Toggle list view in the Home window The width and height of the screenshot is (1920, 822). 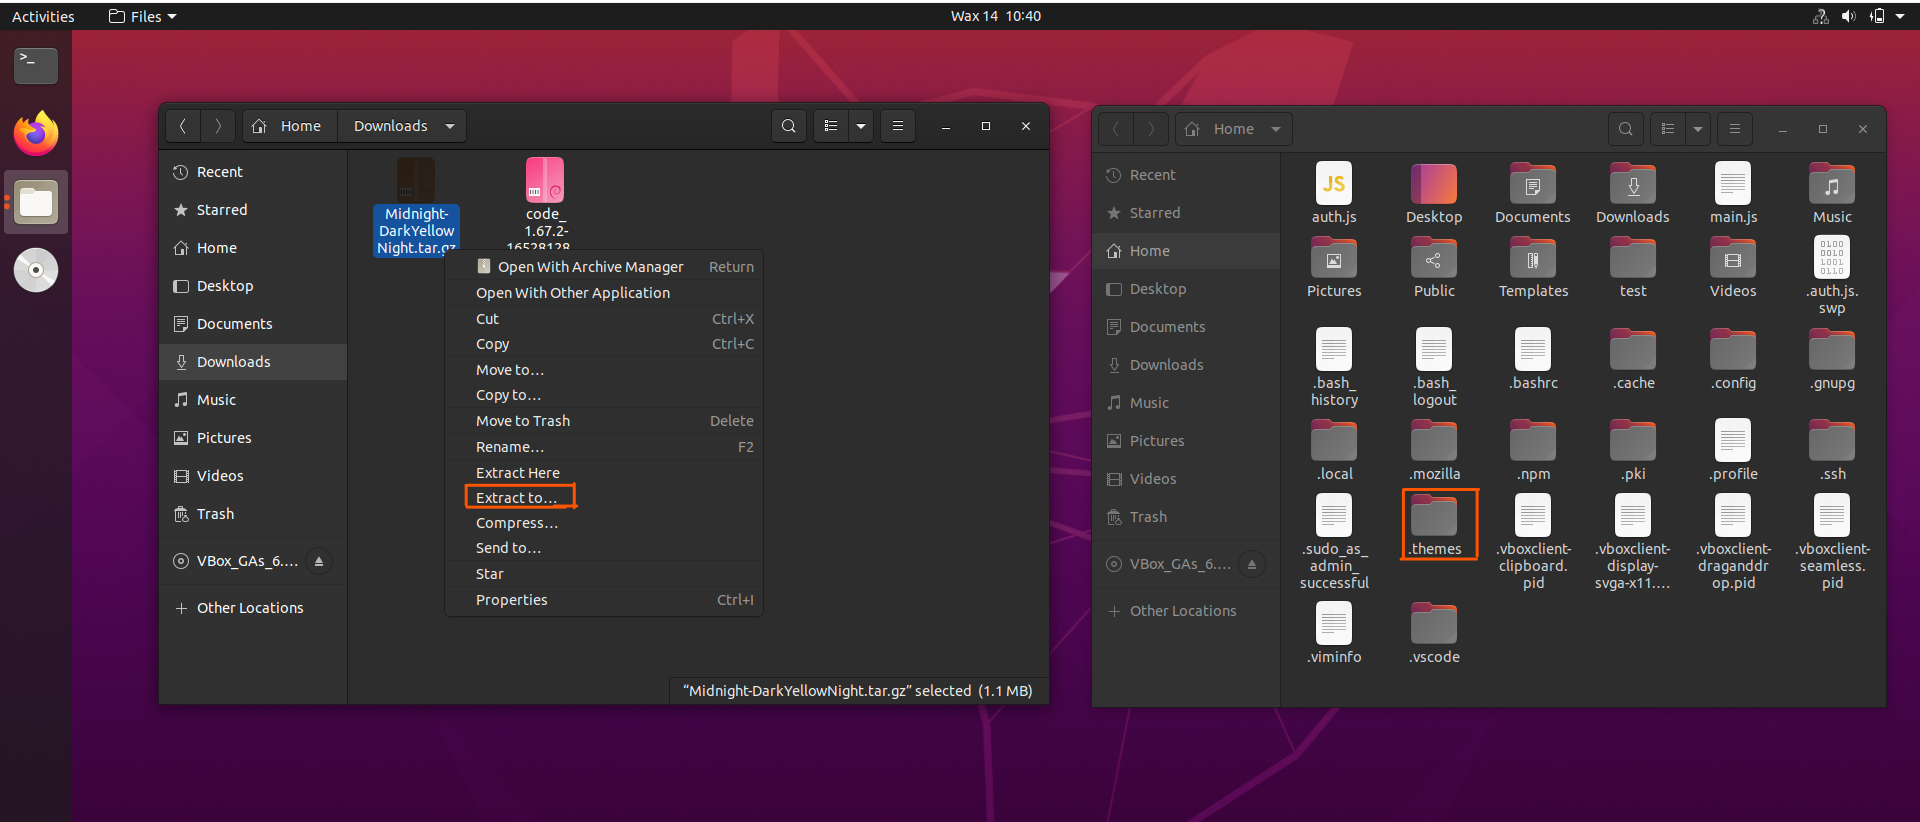tap(1667, 129)
